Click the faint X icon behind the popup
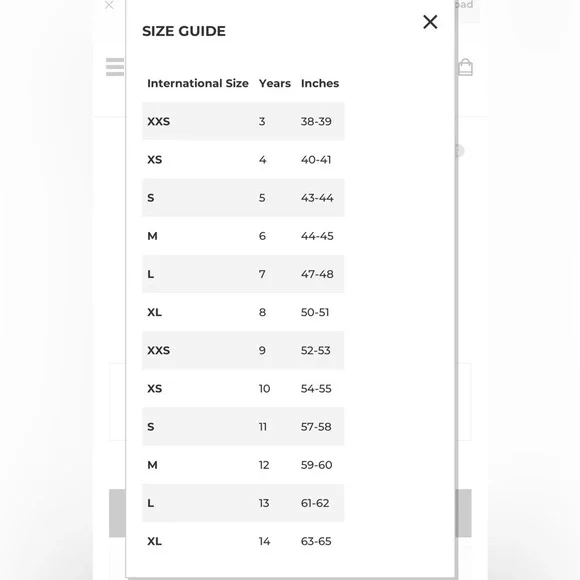Viewport: 580px width, 580px height. pos(109,5)
